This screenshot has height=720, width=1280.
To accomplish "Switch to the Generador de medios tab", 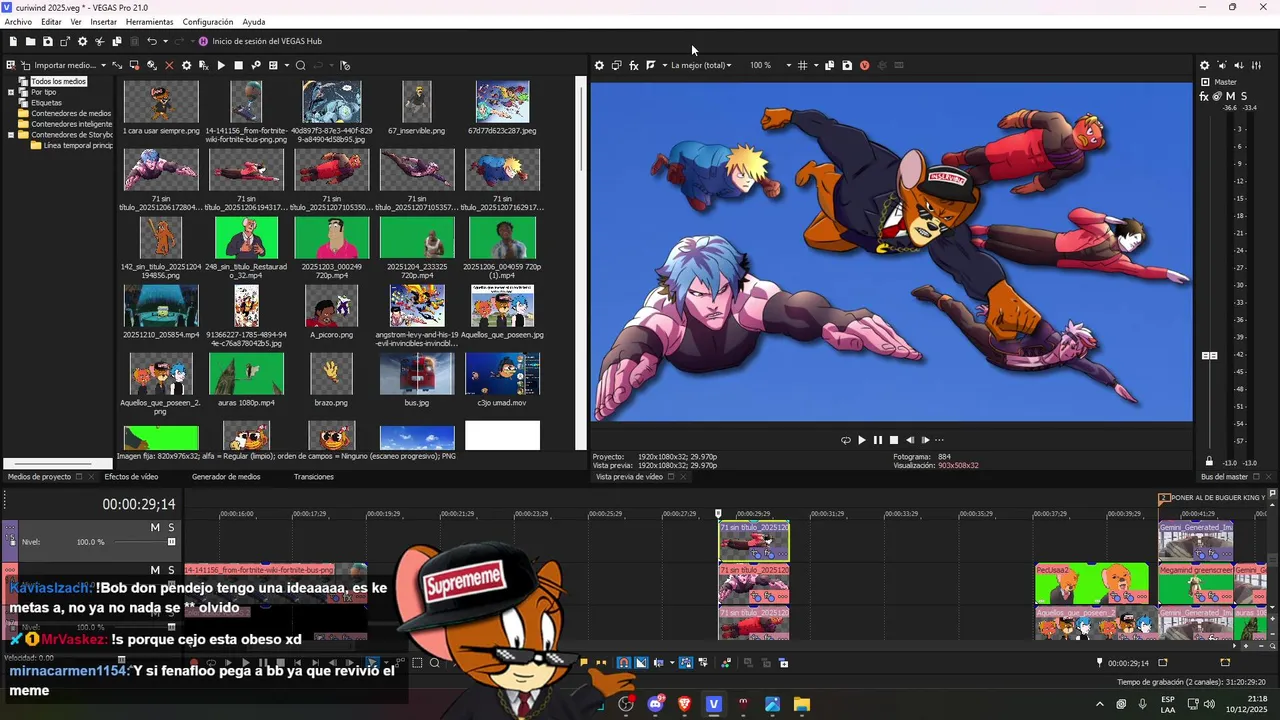I will [226, 477].
